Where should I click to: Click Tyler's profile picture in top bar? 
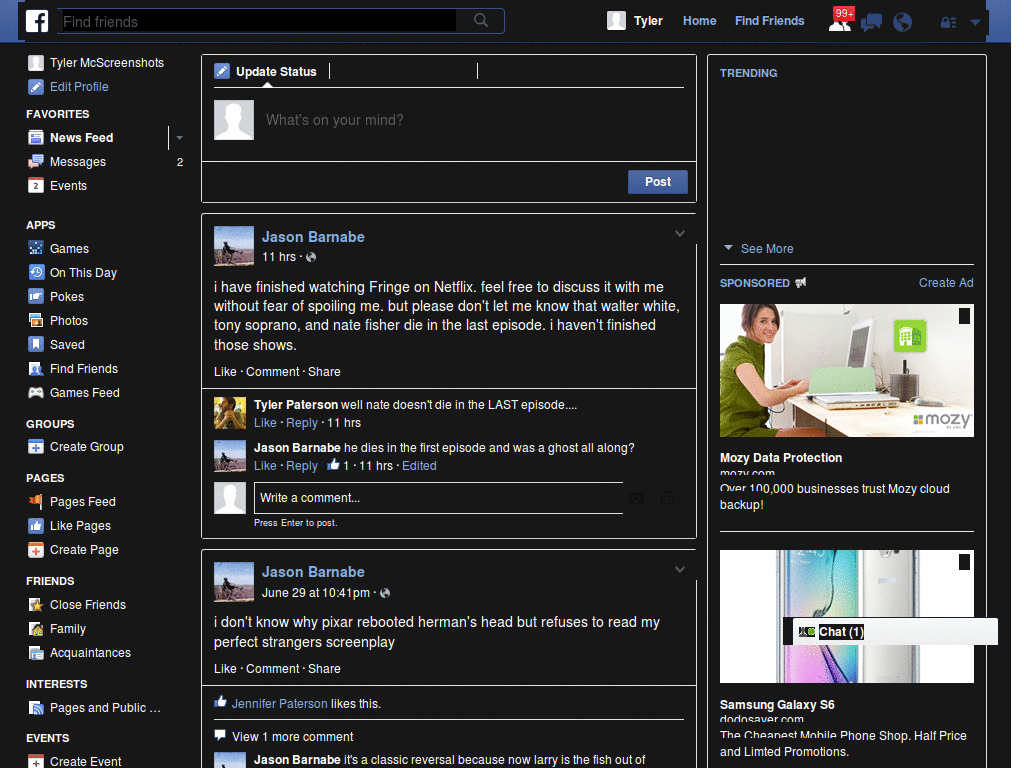click(x=616, y=21)
